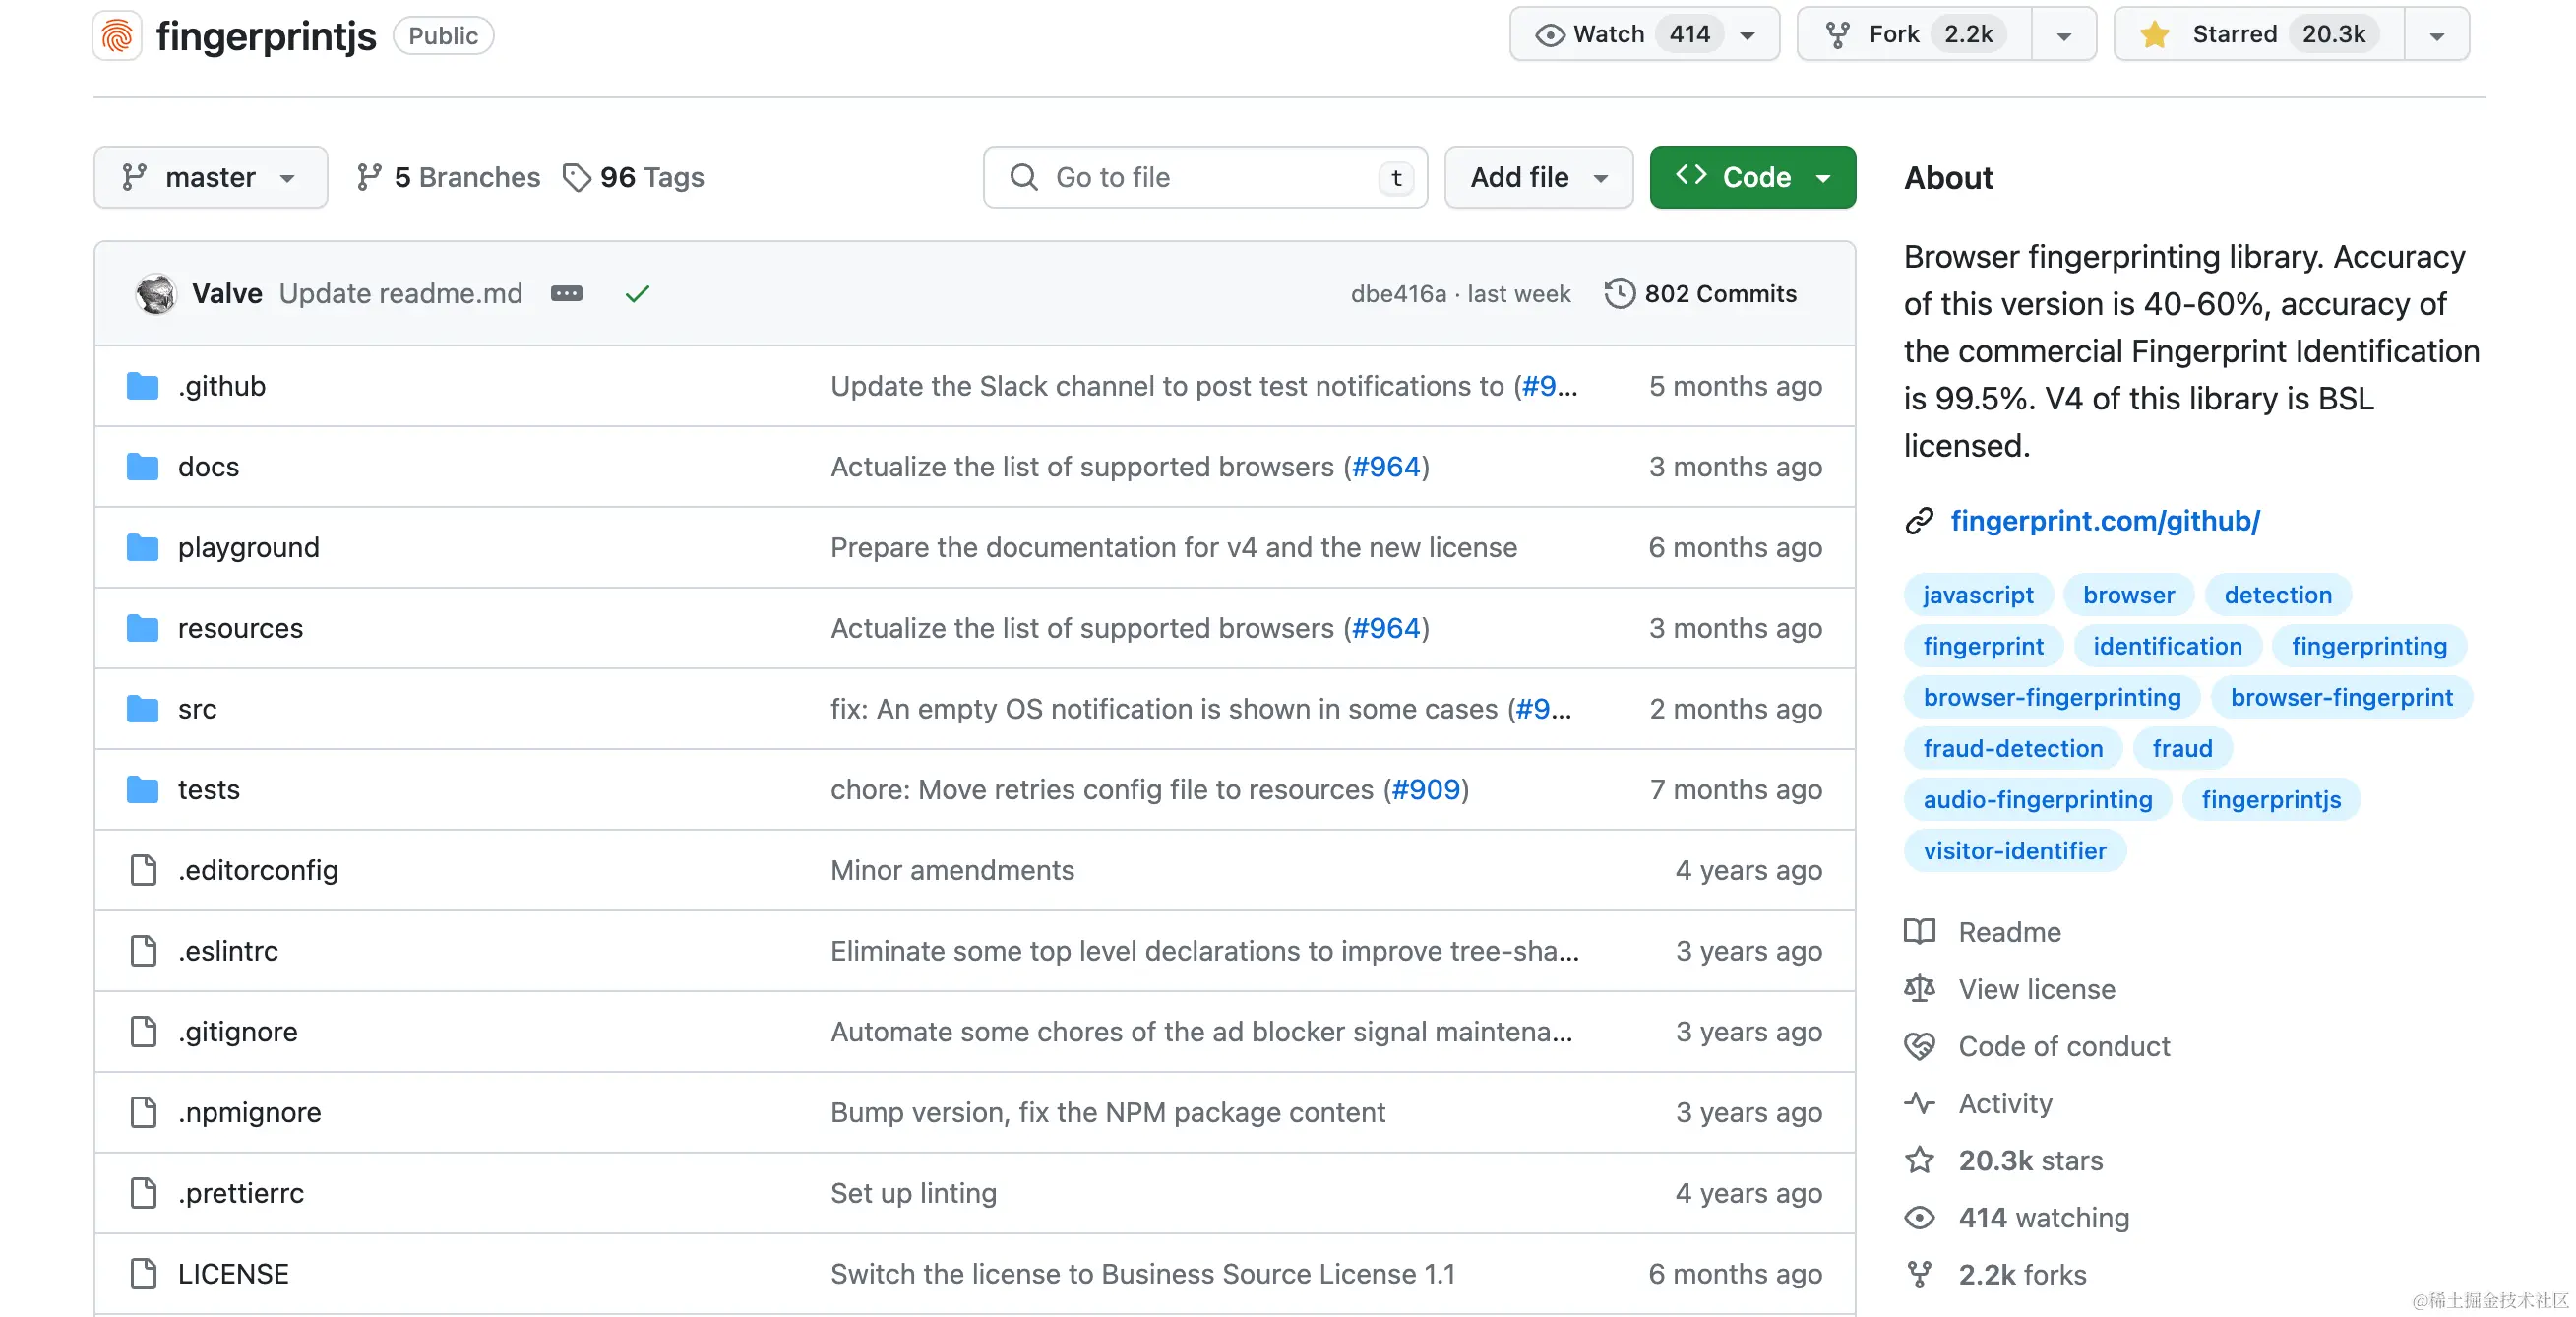Viewport: 2576px width, 1317px height.
Task: Select the detection topic tag
Action: pyautogui.click(x=2277, y=595)
